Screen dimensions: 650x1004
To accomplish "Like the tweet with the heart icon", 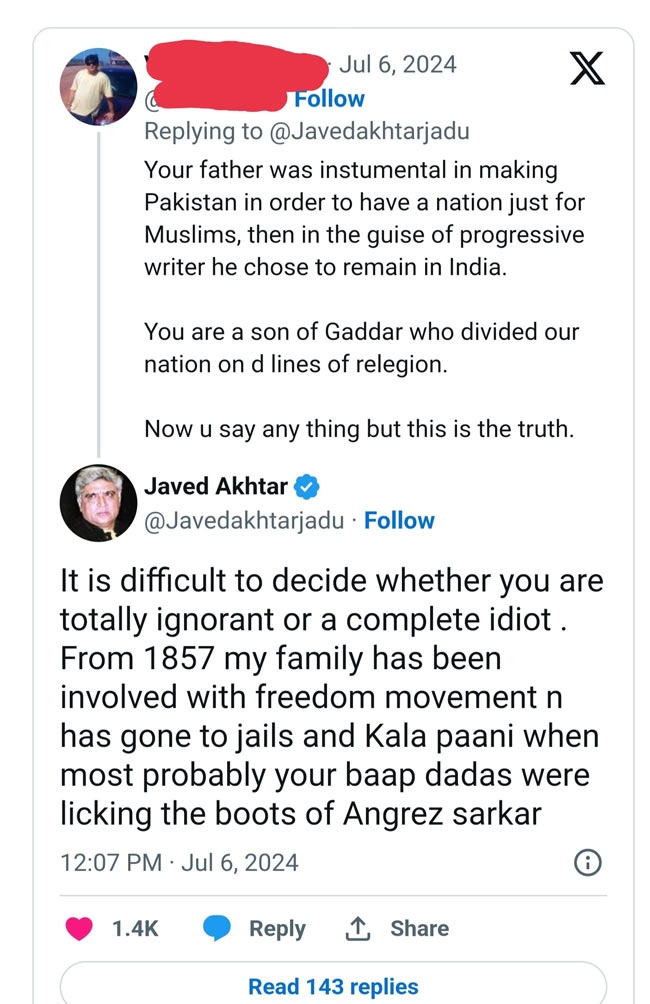I will pos(78,928).
